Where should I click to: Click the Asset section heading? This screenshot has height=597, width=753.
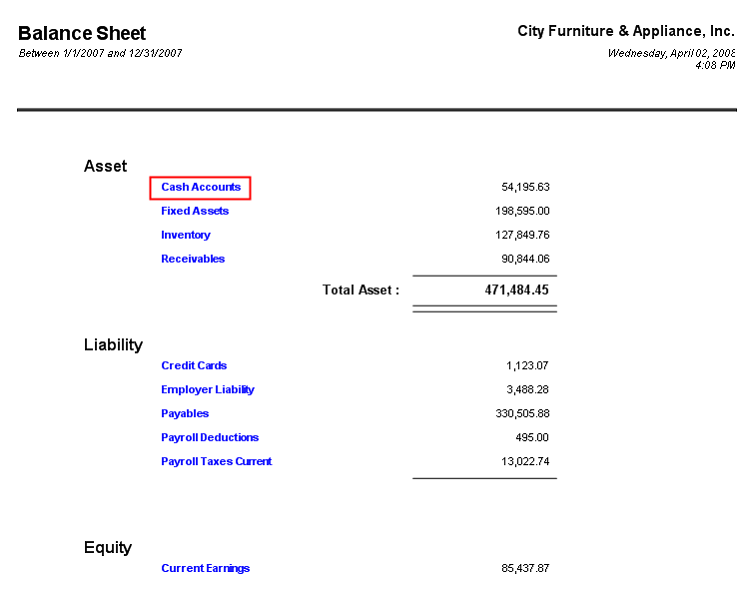click(x=106, y=166)
